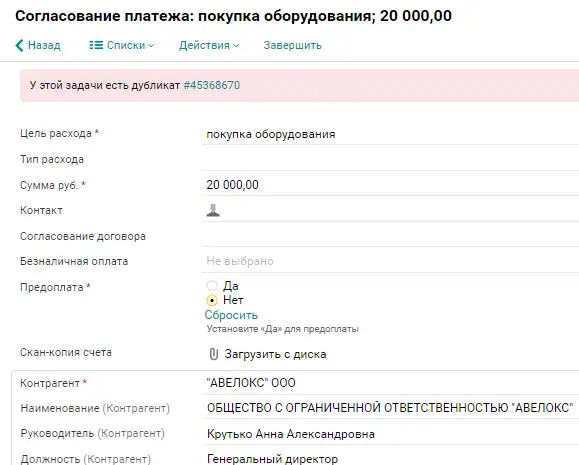This screenshot has height=465, width=579.
Task: Click the Завершить menu item
Action: 292,45
